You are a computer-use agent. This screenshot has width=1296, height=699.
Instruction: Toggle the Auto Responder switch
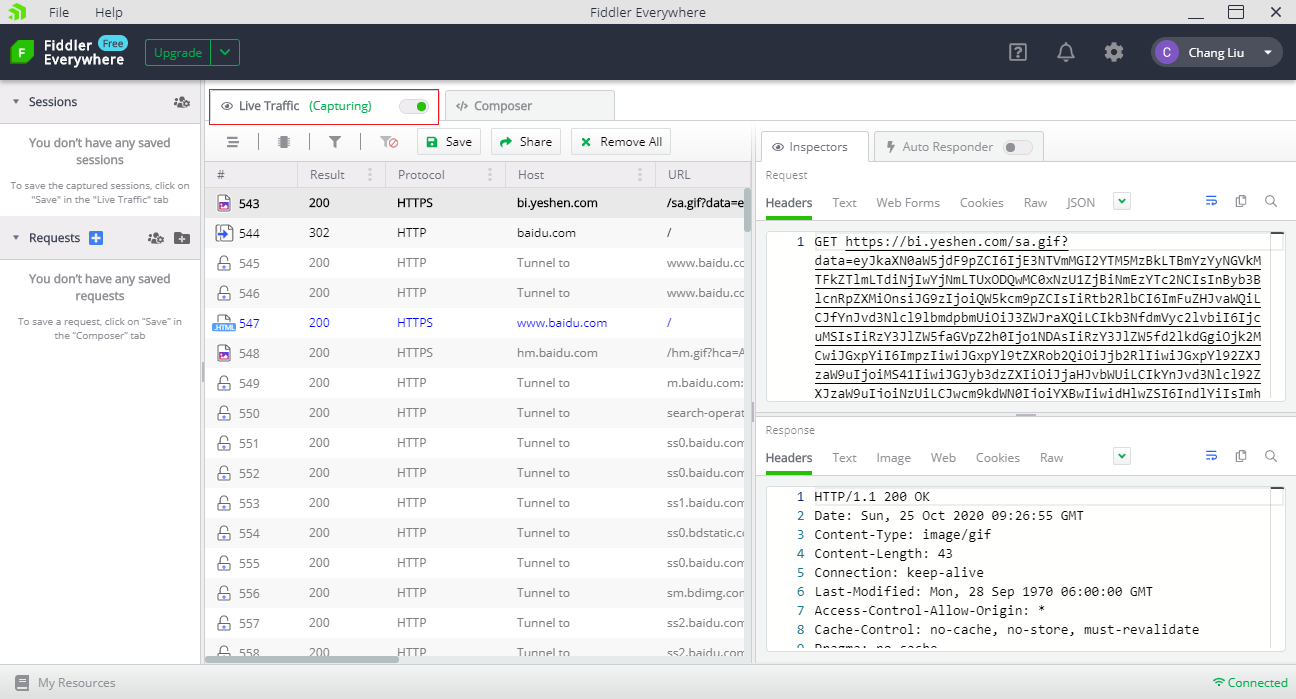pos(1017,147)
